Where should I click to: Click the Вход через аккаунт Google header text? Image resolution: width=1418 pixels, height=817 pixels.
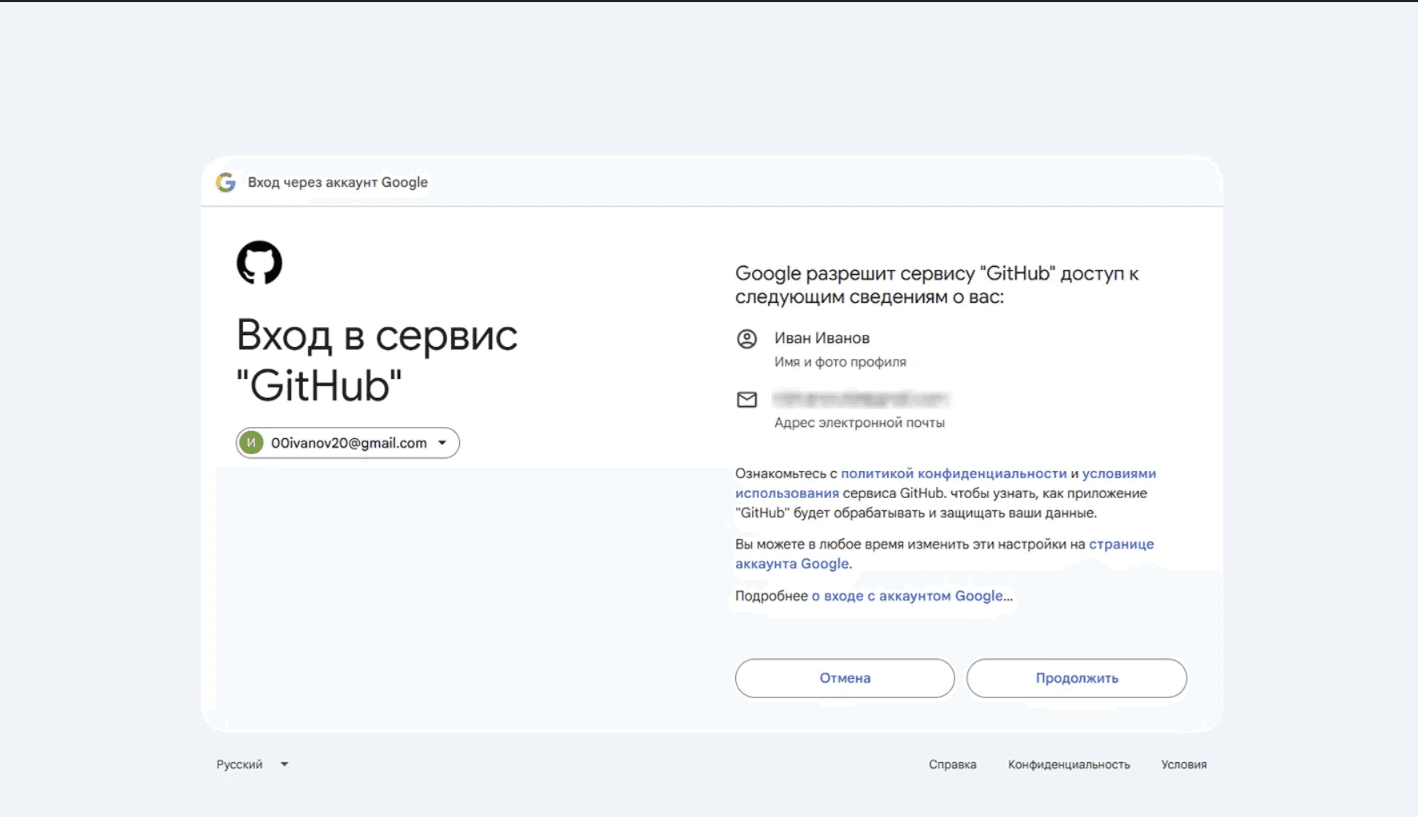click(338, 182)
